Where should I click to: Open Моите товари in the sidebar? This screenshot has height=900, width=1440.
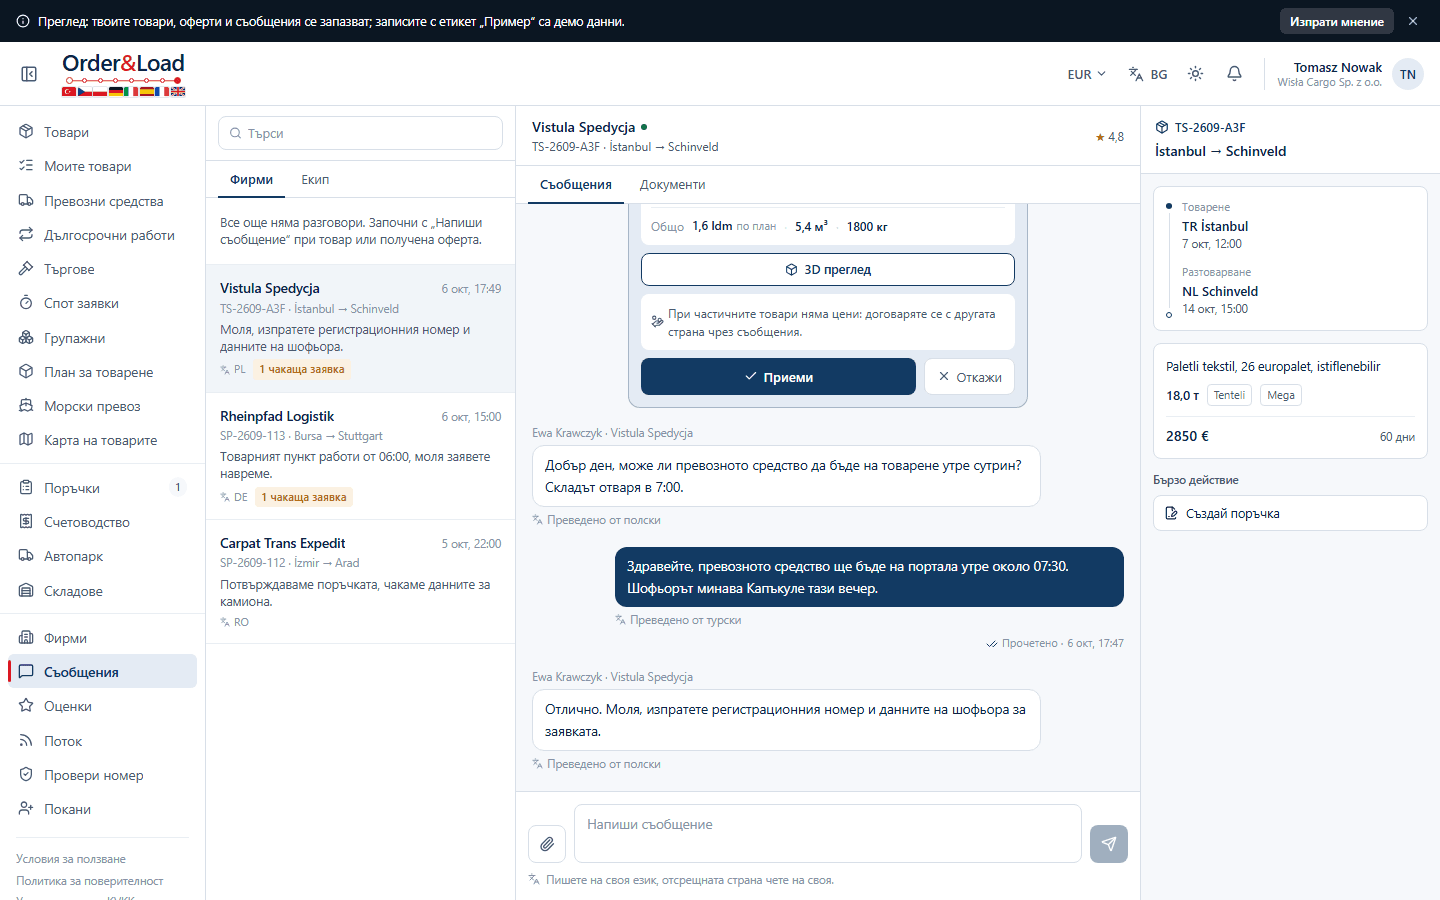pyautogui.click(x=102, y=166)
